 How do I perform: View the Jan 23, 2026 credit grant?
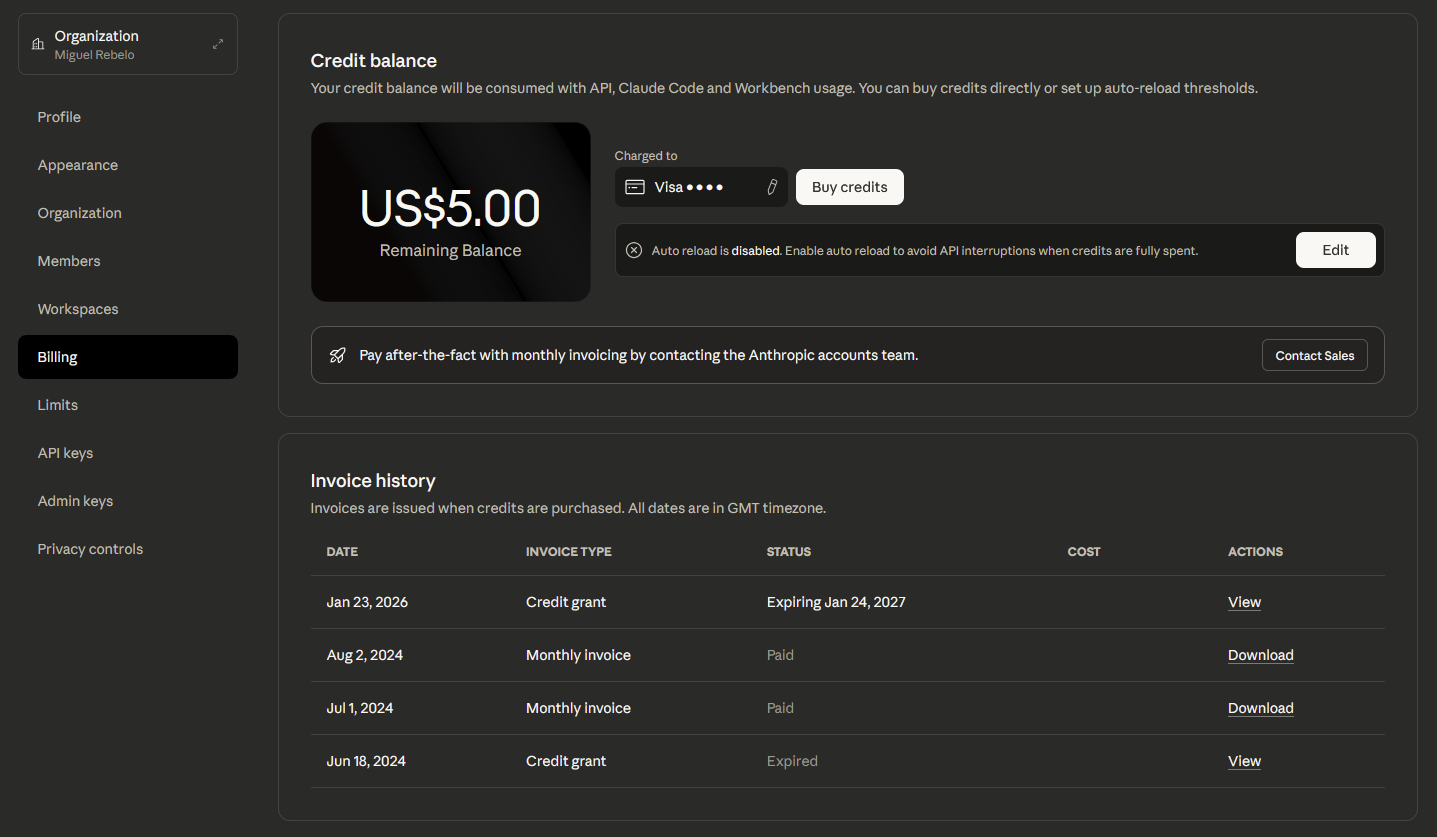[1244, 601]
